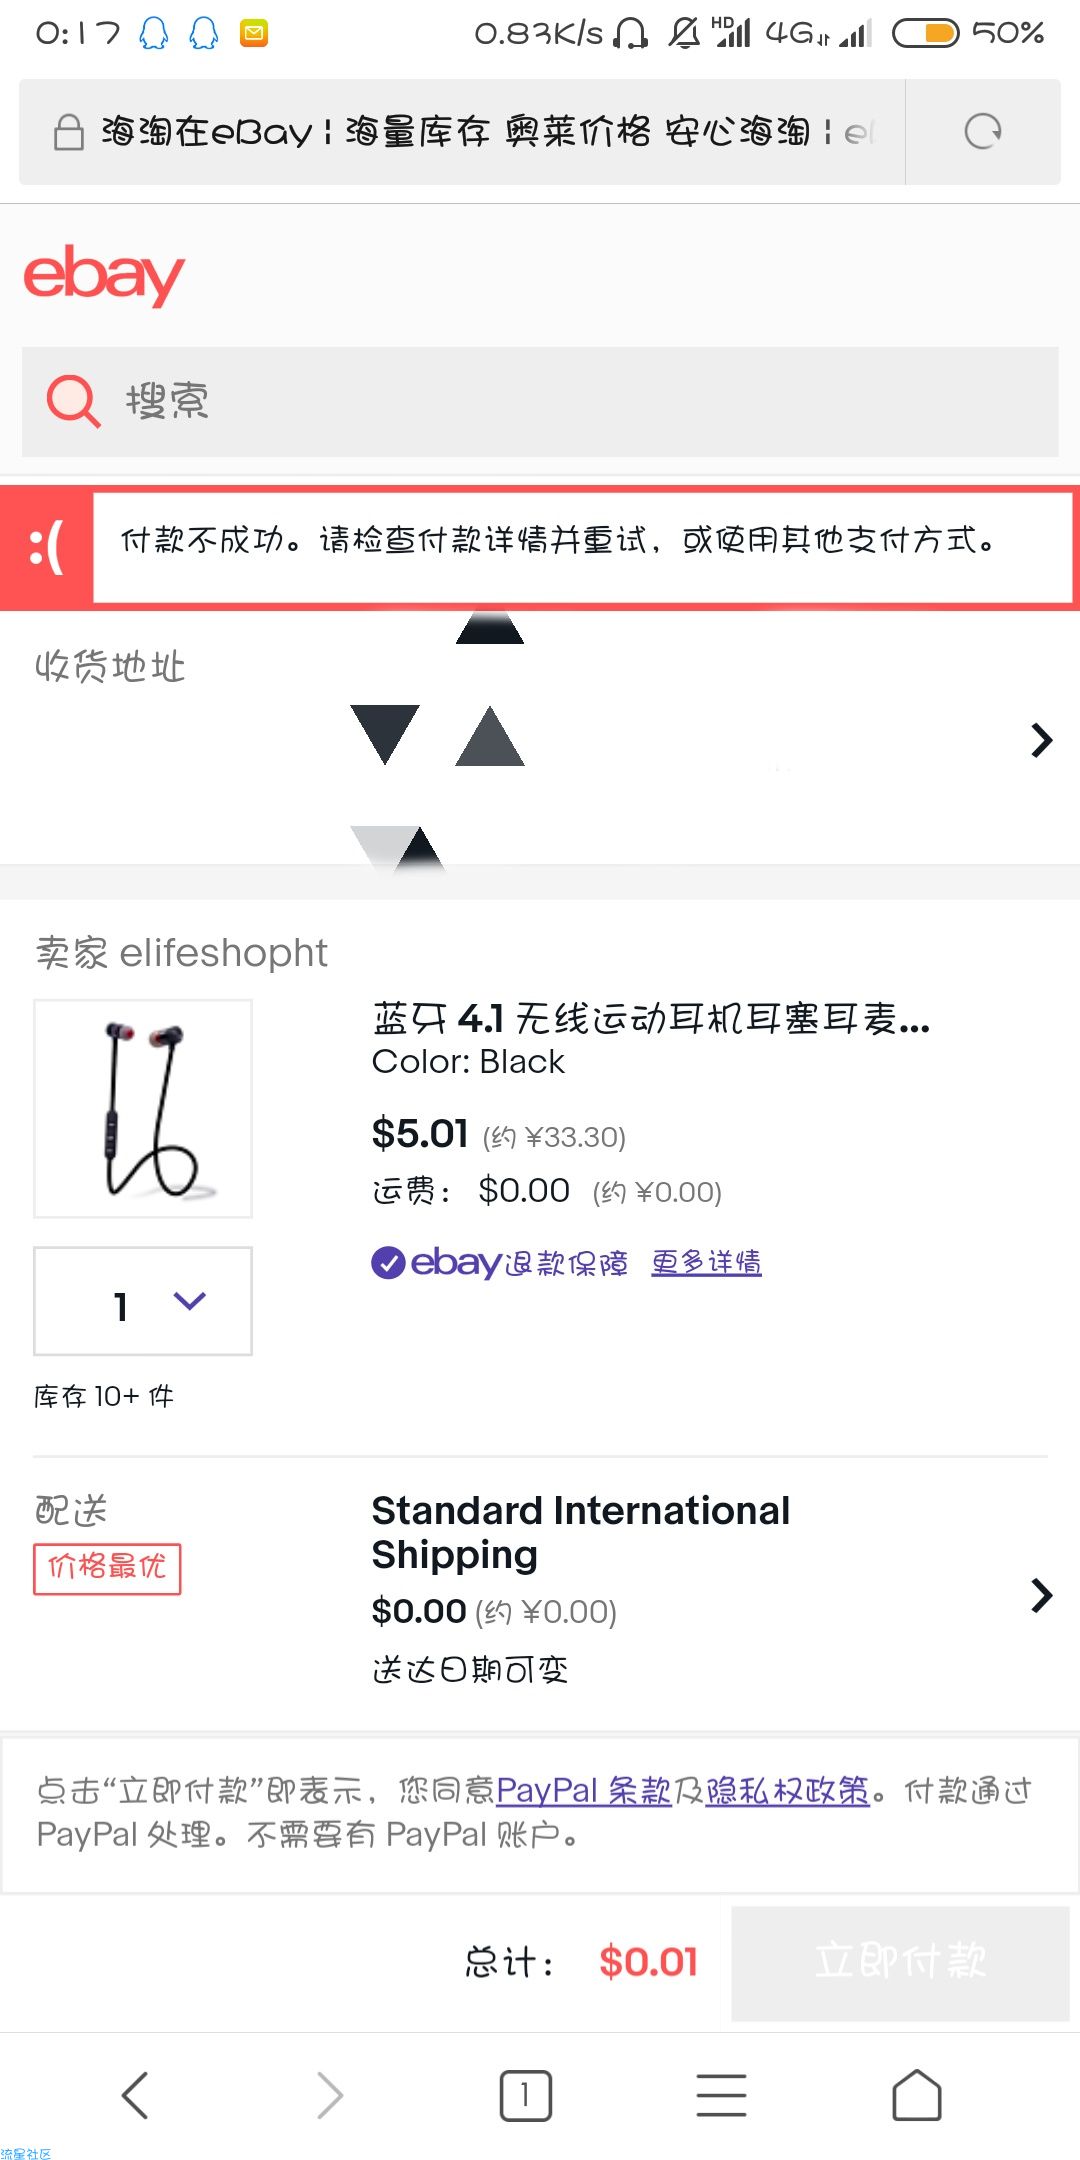The width and height of the screenshot is (1080, 2160).
Task: Open the PayPal 条款 link
Action: 583,1790
